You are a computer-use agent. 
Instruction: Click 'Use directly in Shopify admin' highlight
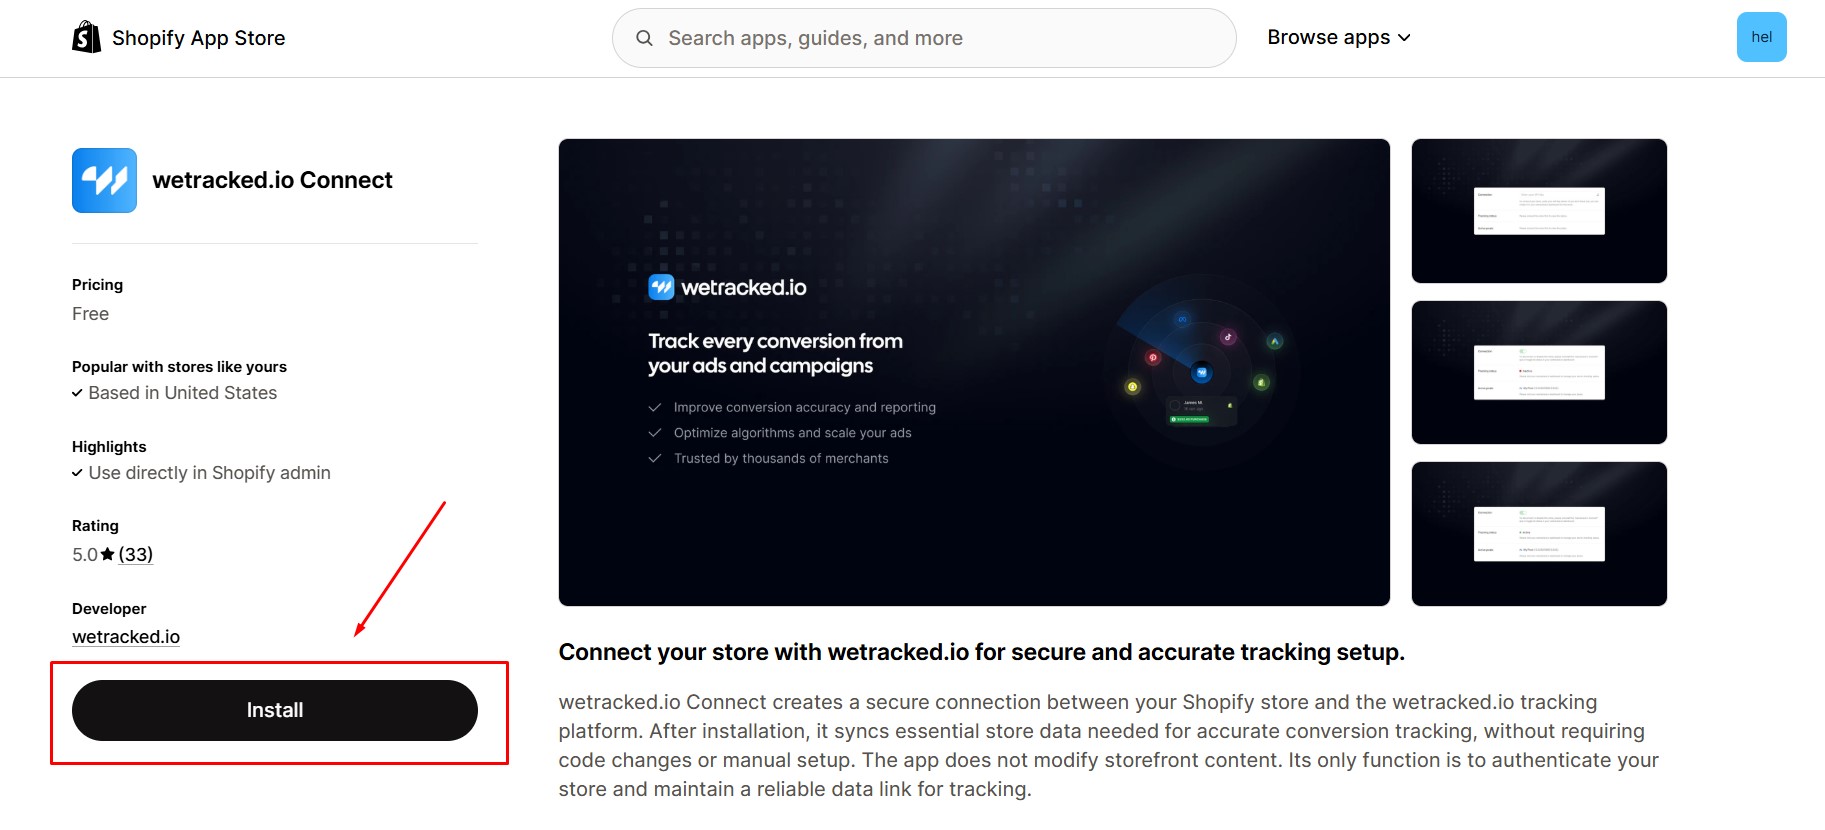click(x=209, y=473)
